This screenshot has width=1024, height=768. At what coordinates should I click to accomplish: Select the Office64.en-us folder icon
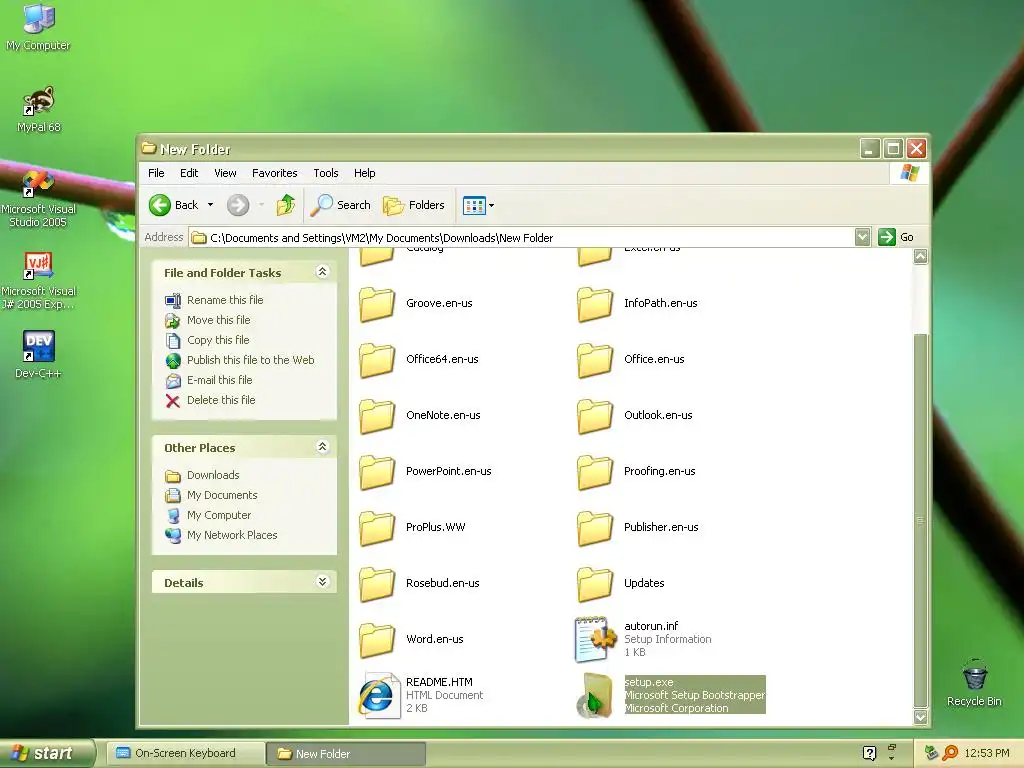377,360
